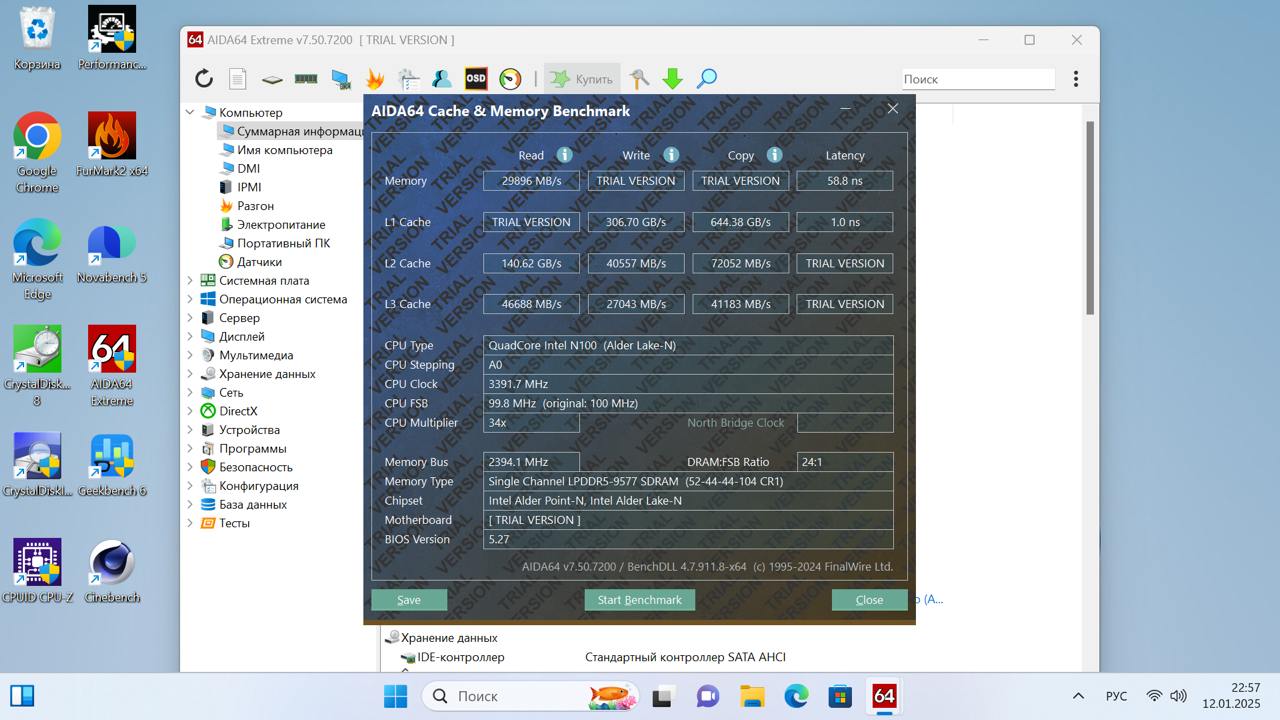Open the Windows Start menu

396,696
